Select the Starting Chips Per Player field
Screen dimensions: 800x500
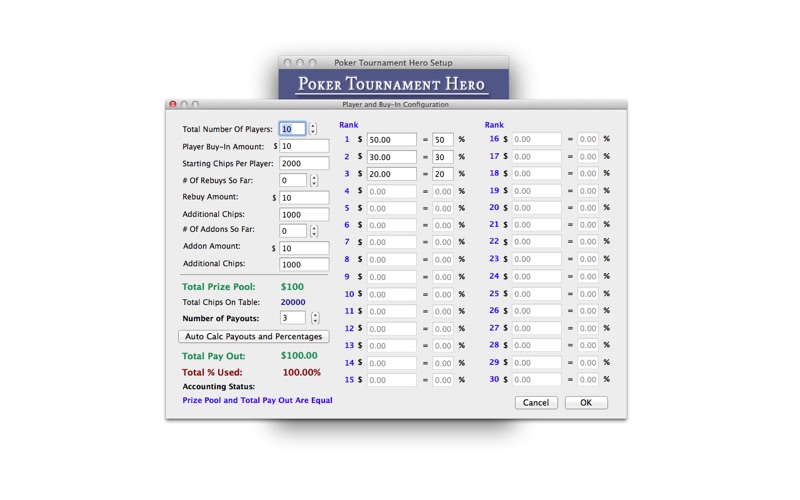pos(304,163)
